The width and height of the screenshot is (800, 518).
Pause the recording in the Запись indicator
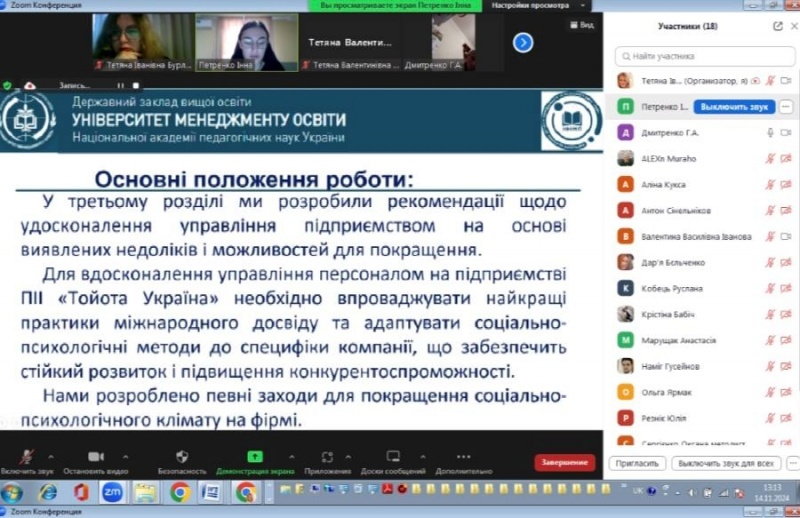120,86
